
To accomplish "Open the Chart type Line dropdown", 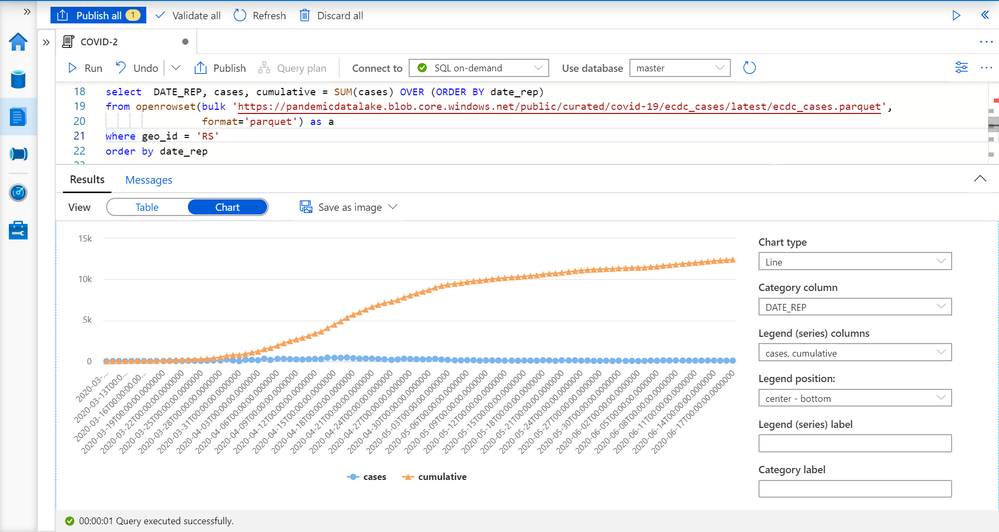I will (x=854, y=261).
